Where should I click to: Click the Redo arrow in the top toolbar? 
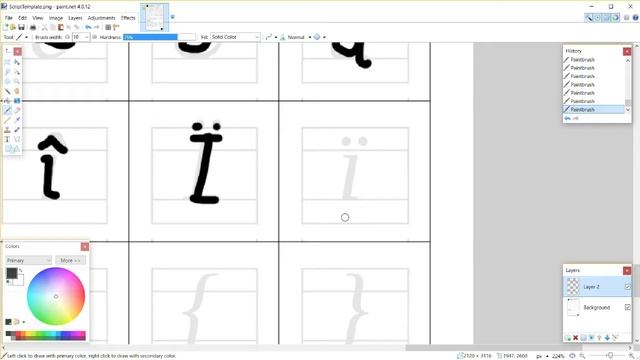pyautogui.click(x=97, y=27)
